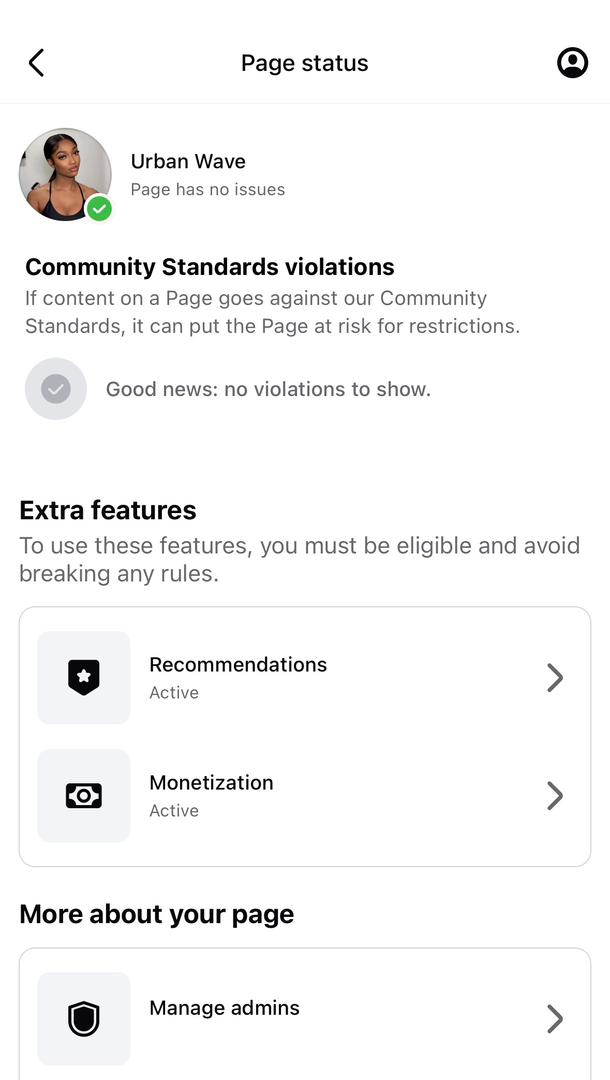The height and width of the screenshot is (1080, 610).
Task: Tap the Manage admins shield icon
Action: [x=84, y=1019]
